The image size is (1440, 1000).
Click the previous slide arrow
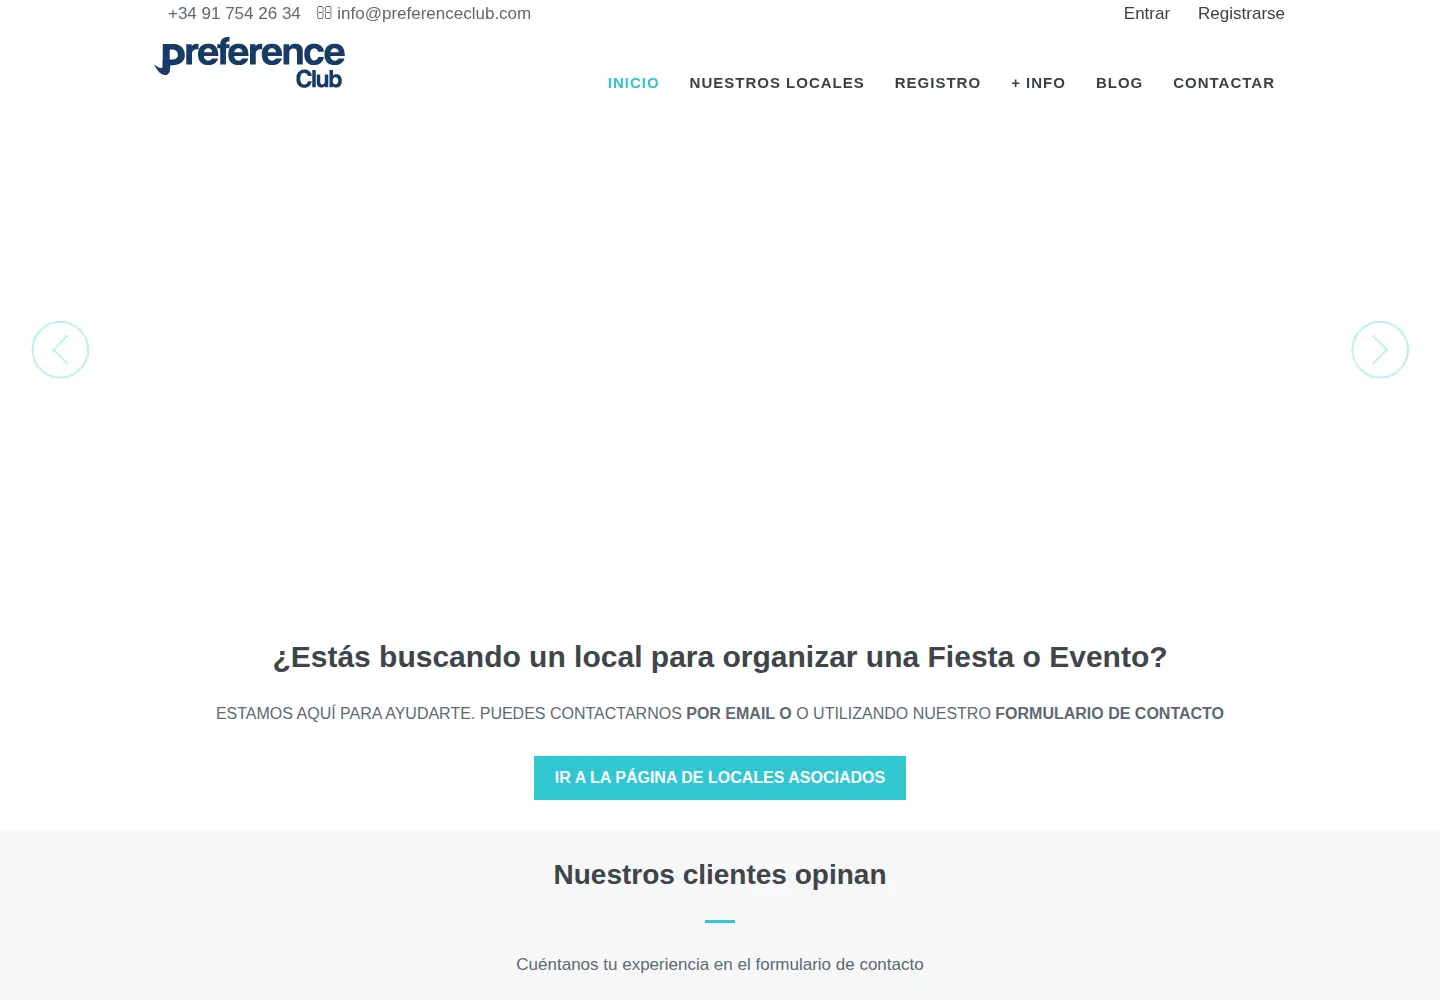[x=60, y=350]
